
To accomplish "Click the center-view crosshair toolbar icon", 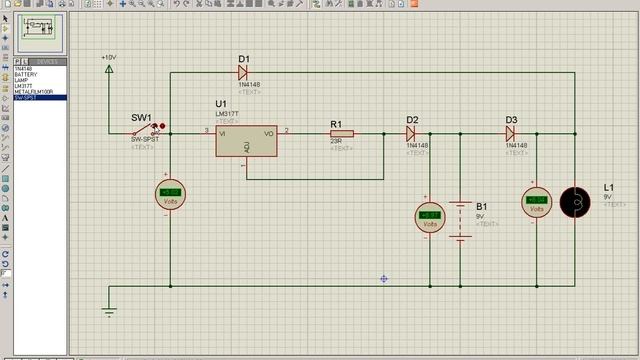I will (122, 4).
